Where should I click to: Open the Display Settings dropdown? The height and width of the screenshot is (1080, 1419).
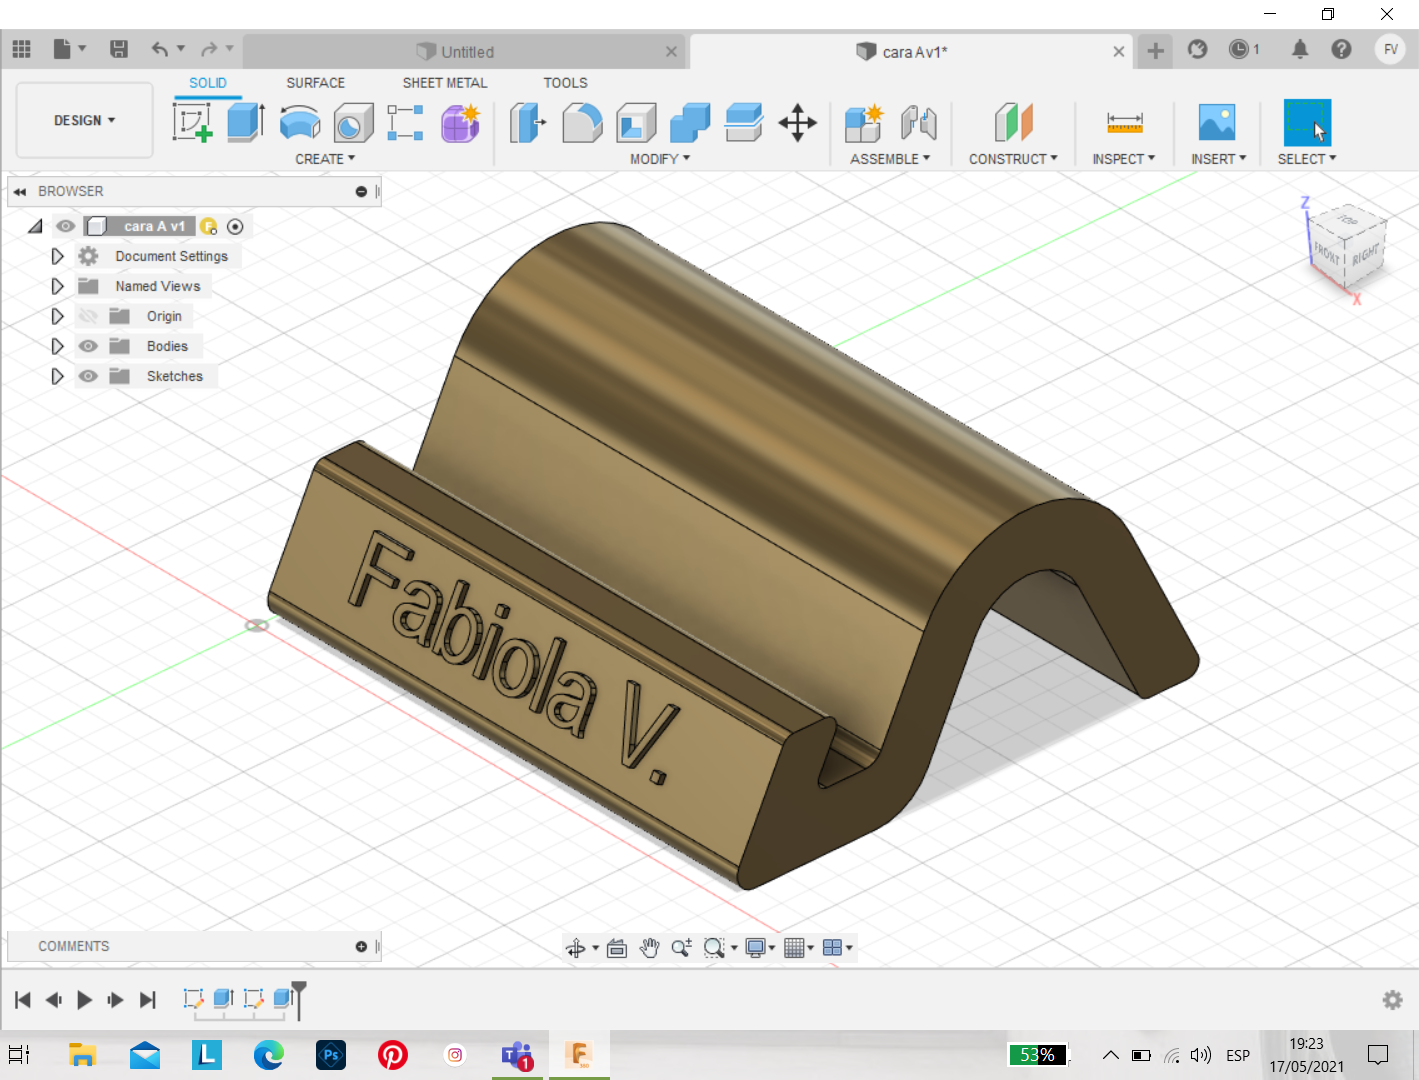[x=760, y=947]
